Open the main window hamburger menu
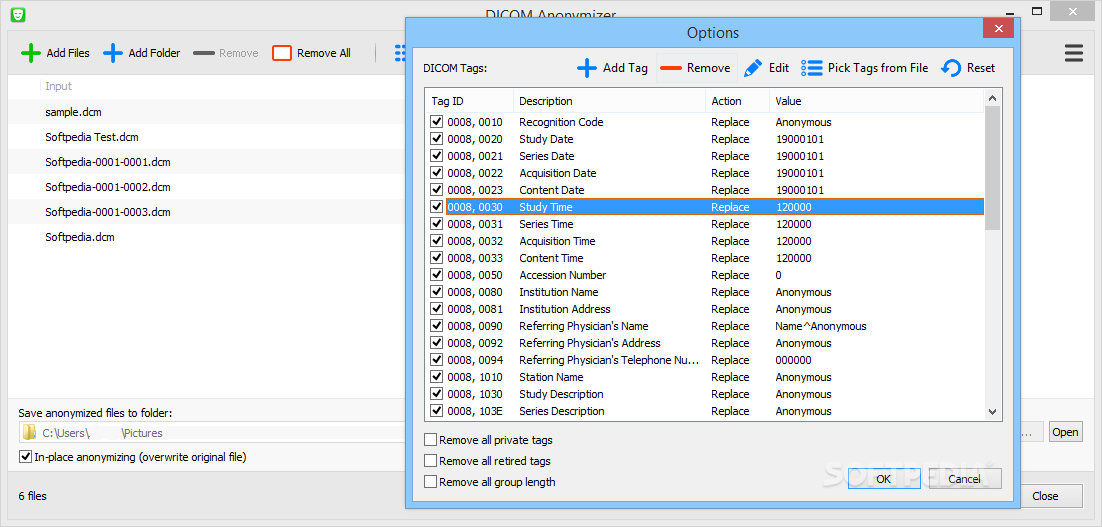The image size is (1102, 527). coord(1073,53)
